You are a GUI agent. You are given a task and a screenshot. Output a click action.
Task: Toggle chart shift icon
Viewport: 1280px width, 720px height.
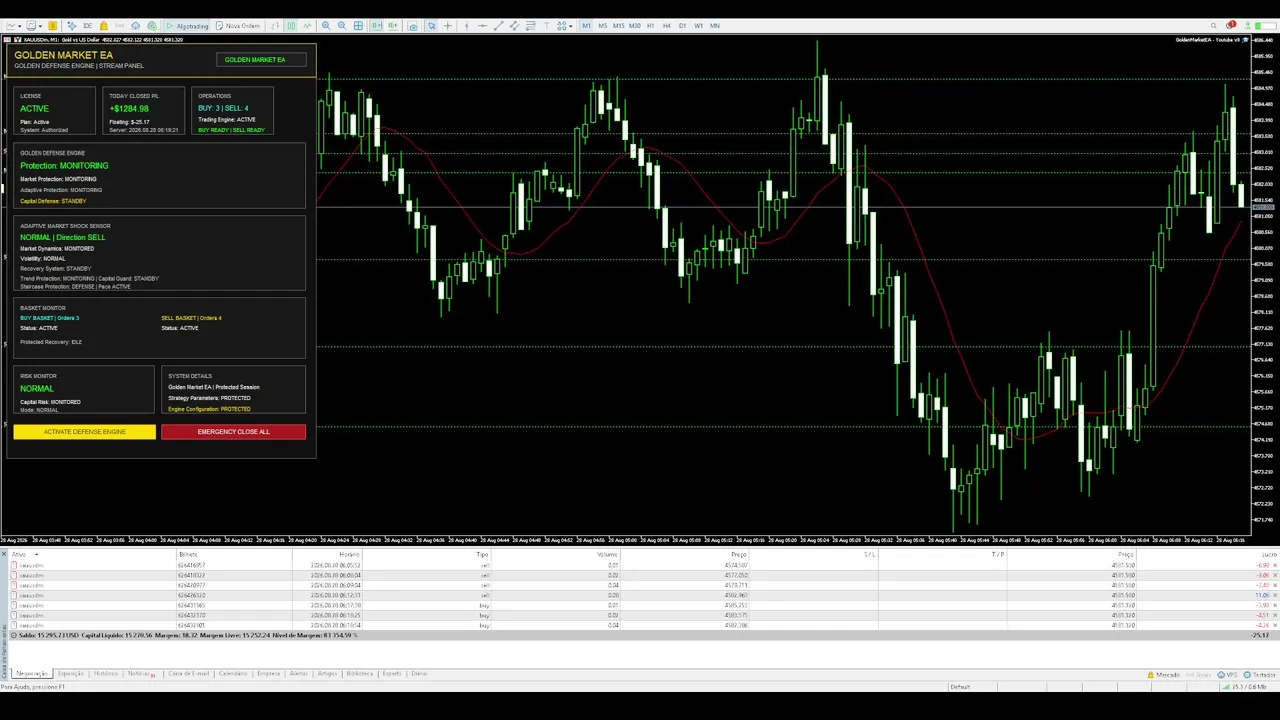point(393,26)
